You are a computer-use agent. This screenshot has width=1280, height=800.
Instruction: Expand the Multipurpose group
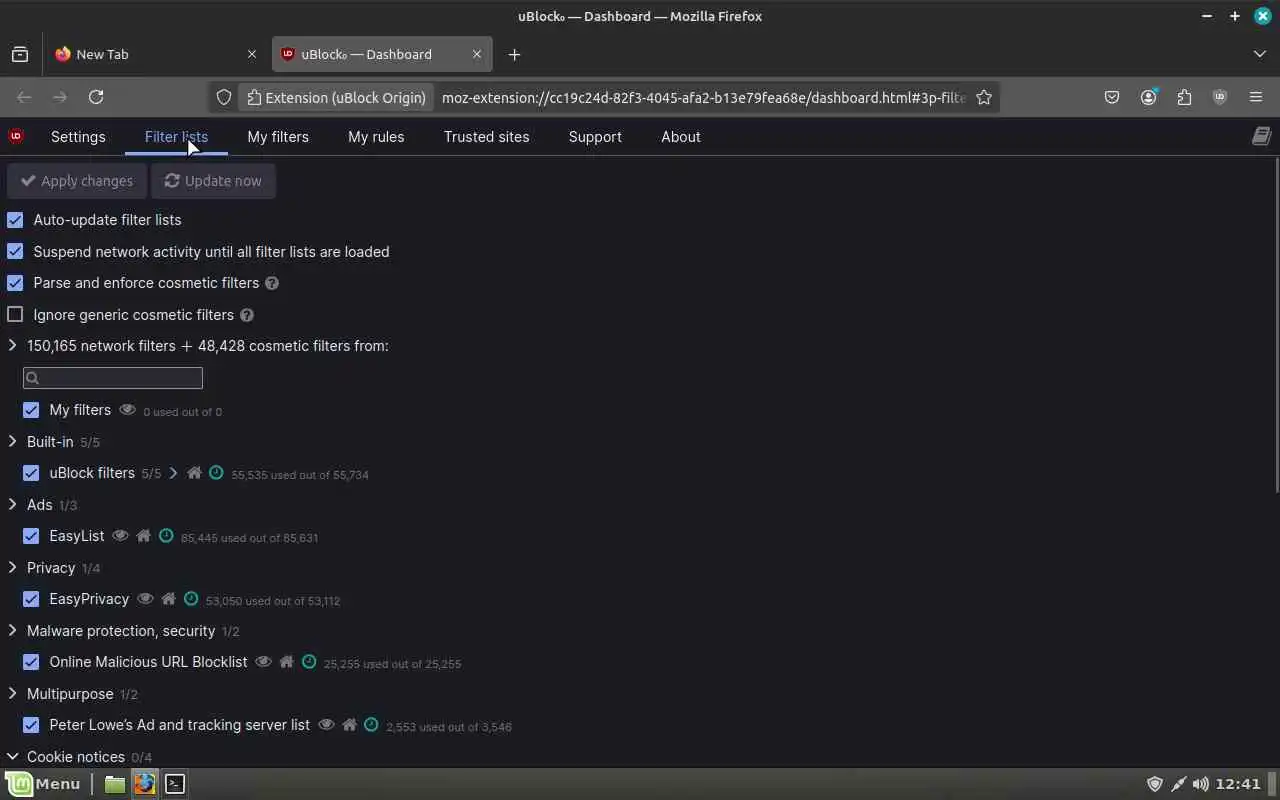pyautogui.click(x=12, y=693)
